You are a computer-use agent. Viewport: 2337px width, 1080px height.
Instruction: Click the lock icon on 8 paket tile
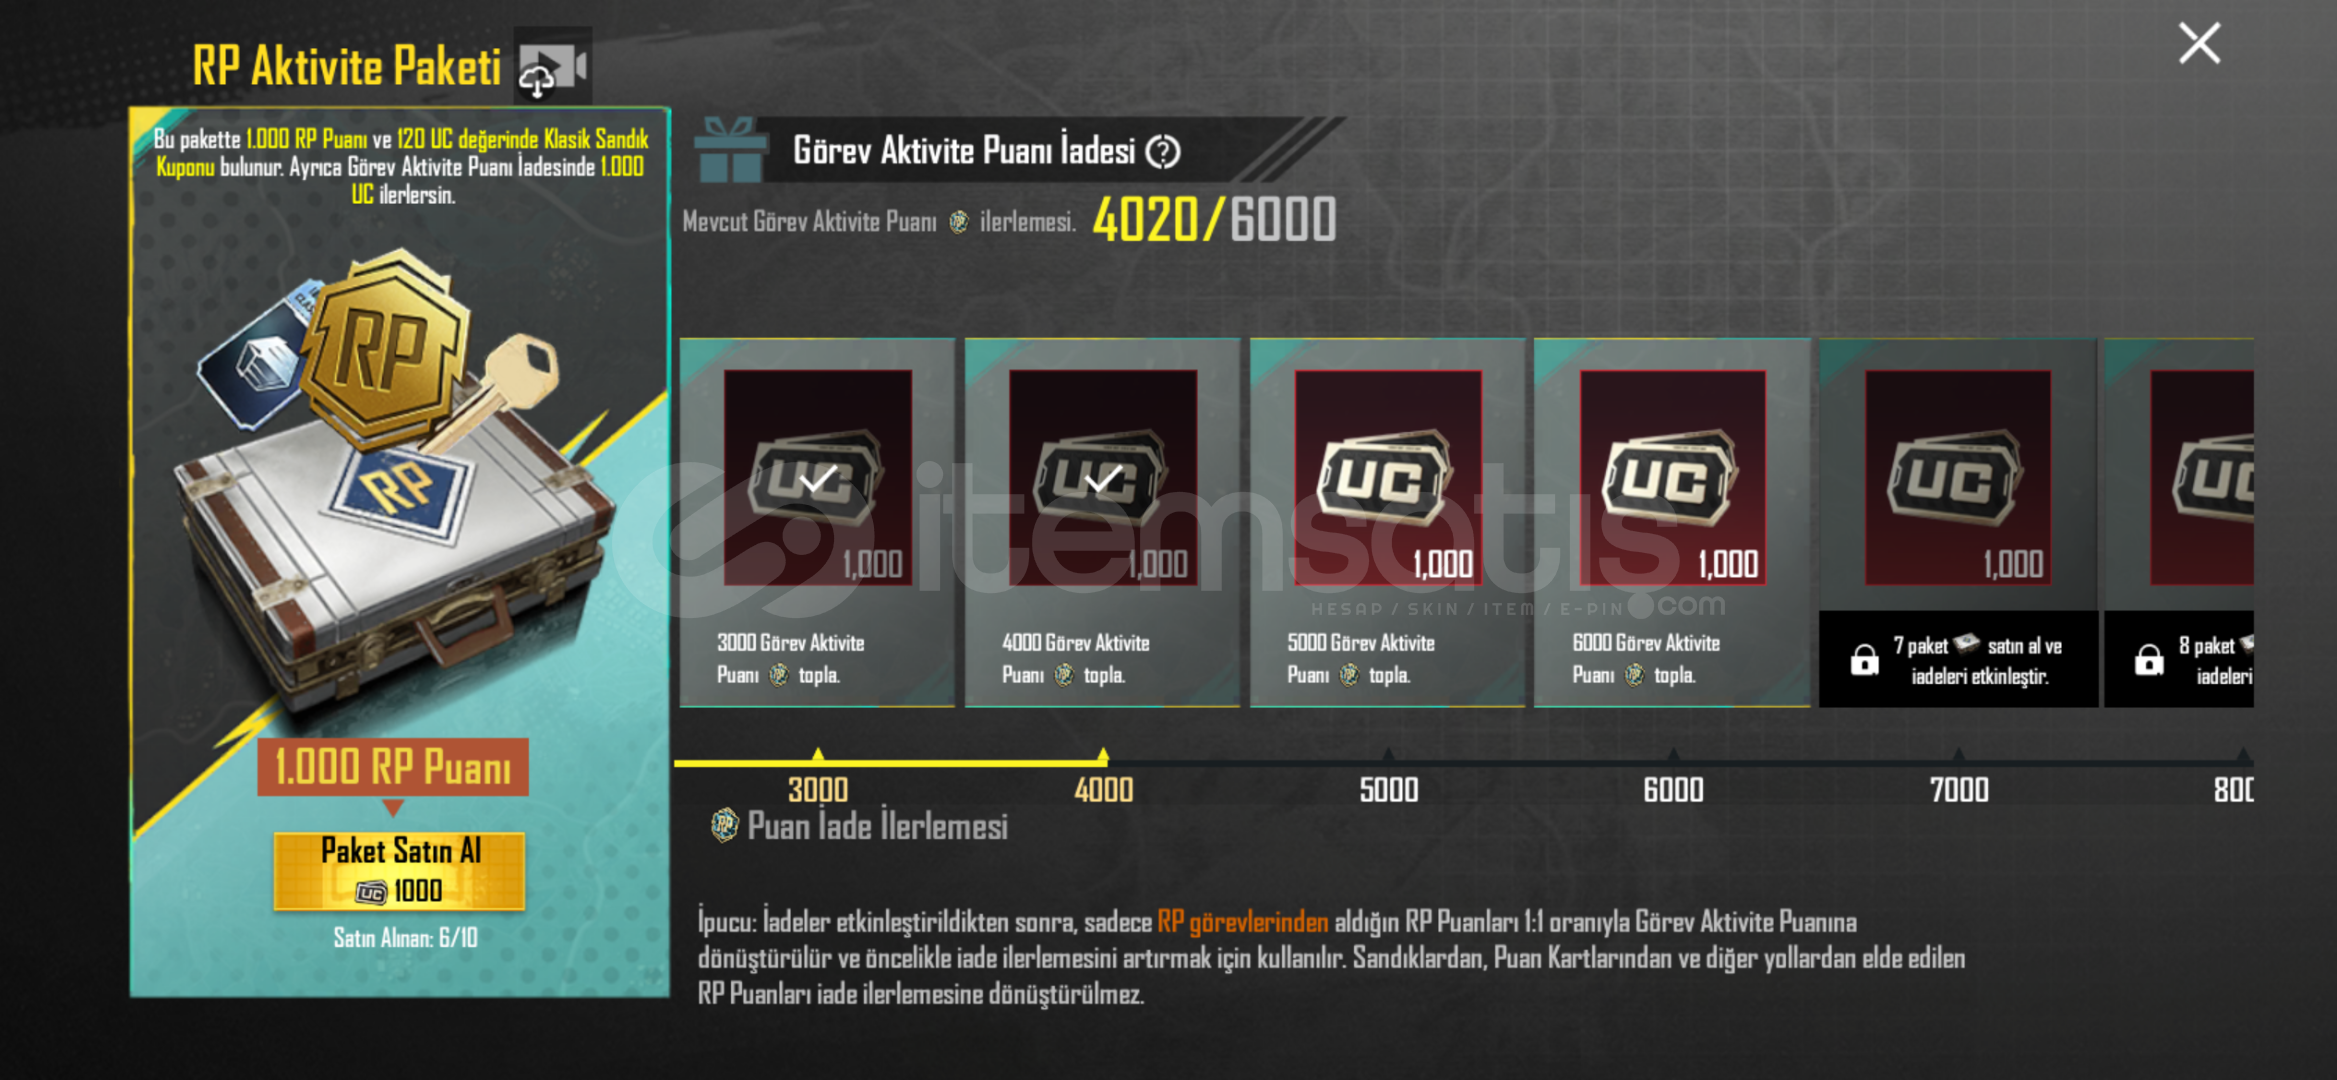click(2149, 660)
